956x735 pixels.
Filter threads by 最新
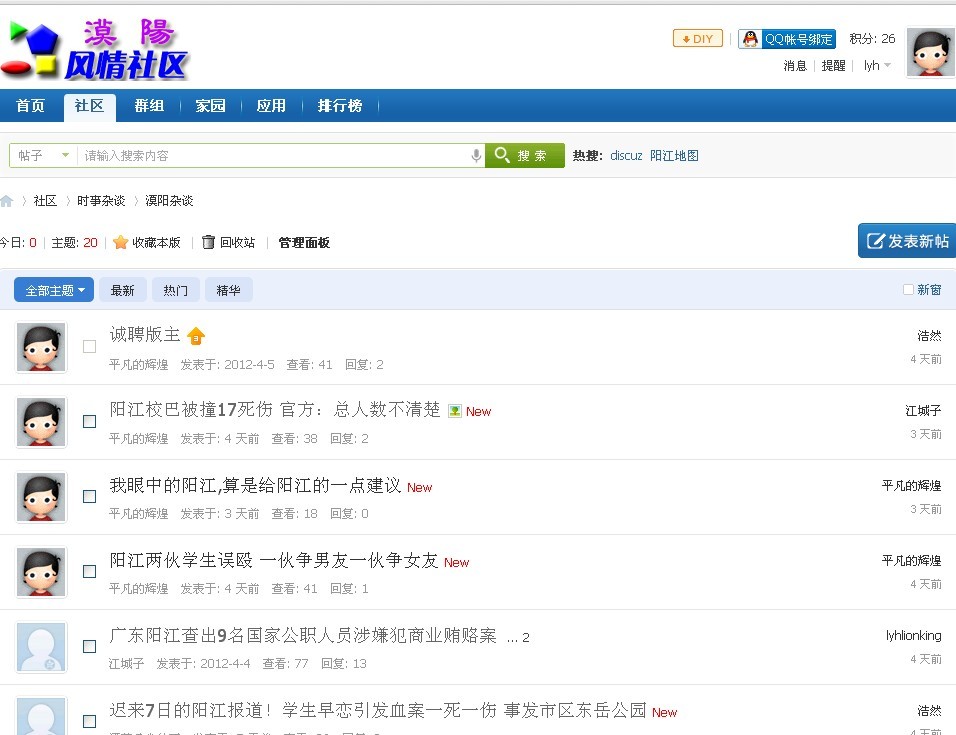[x=123, y=290]
